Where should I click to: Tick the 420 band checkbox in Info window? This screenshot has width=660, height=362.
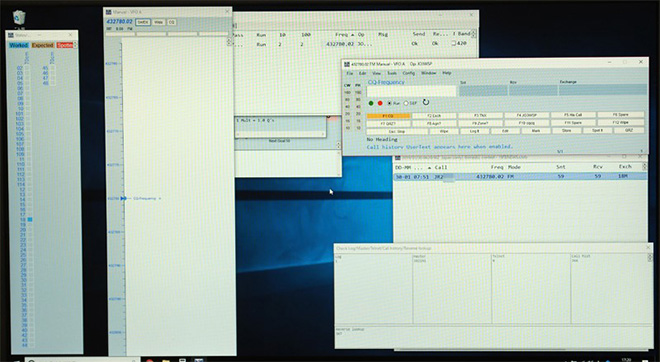click(x=453, y=43)
